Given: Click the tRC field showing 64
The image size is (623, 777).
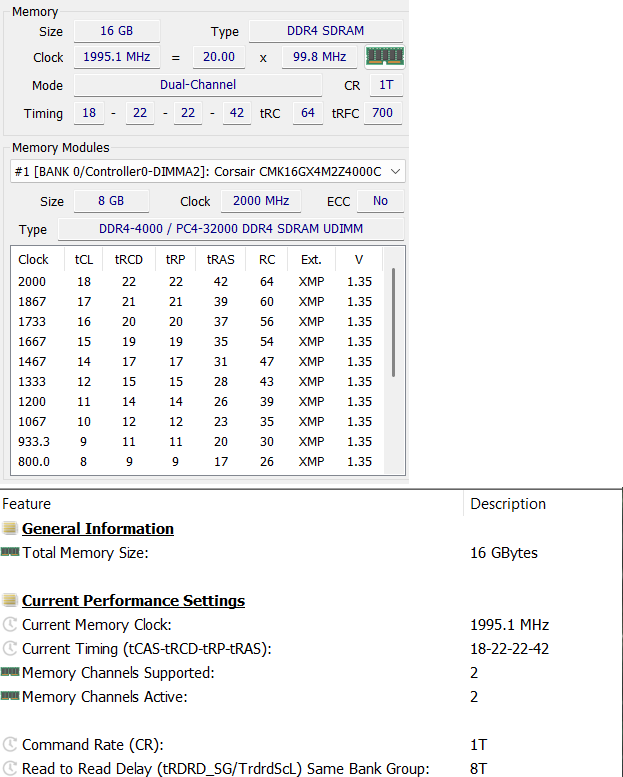Looking at the screenshot, I should click(308, 113).
